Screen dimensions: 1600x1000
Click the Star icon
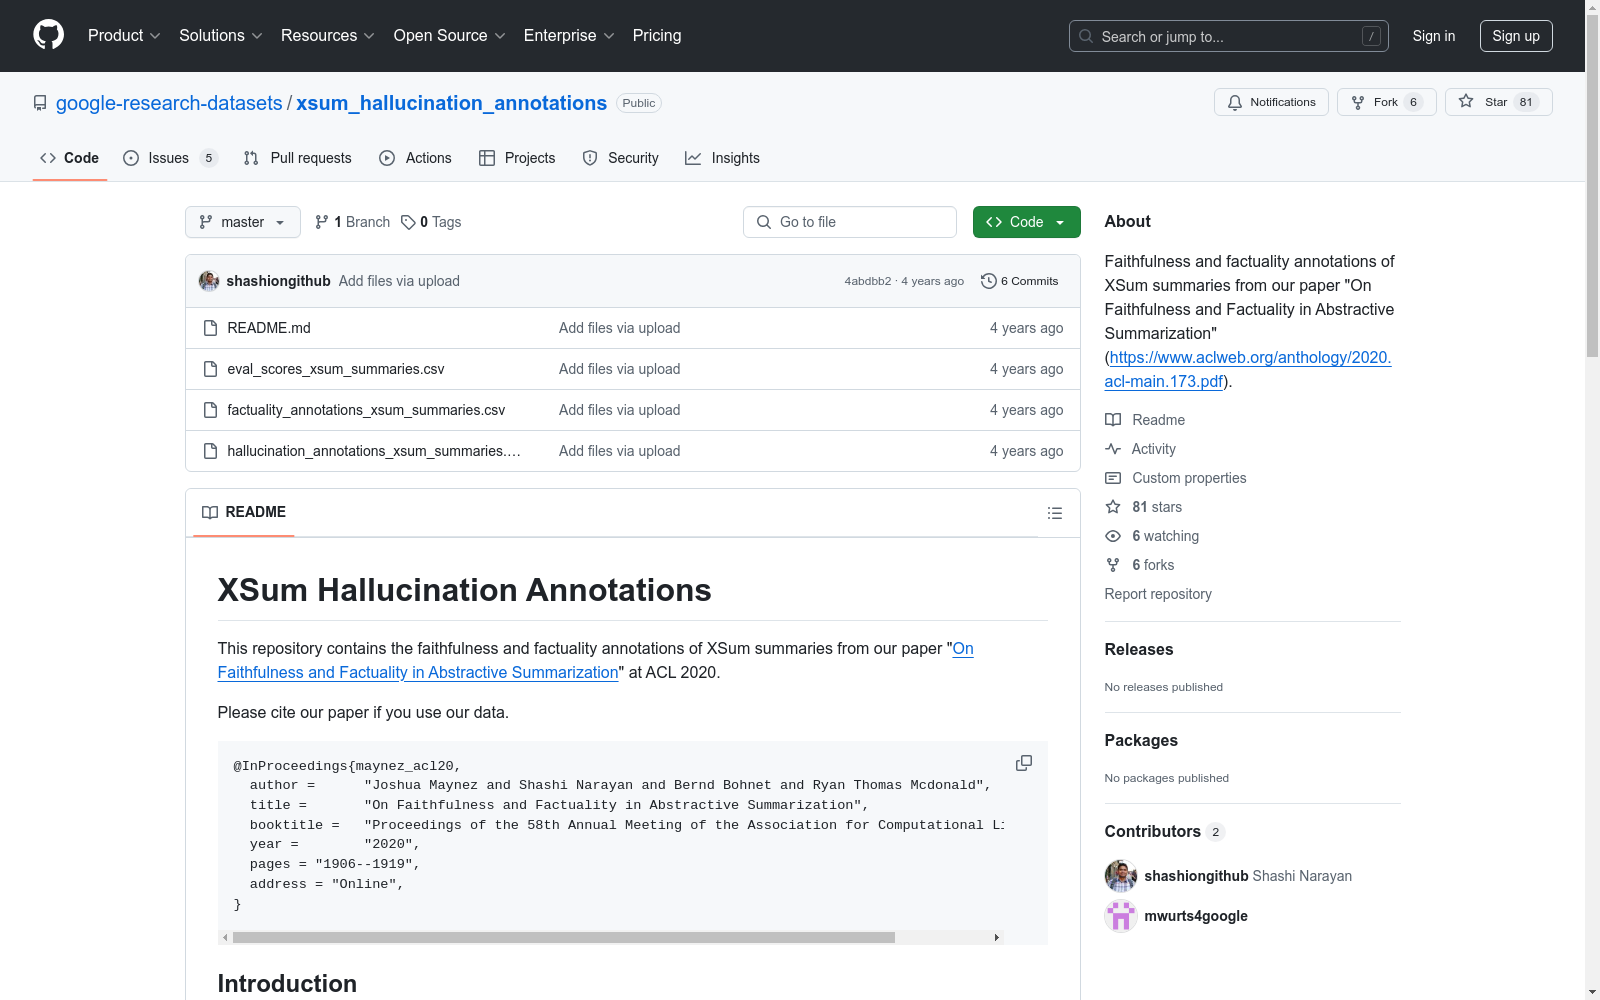point(1466,101)
